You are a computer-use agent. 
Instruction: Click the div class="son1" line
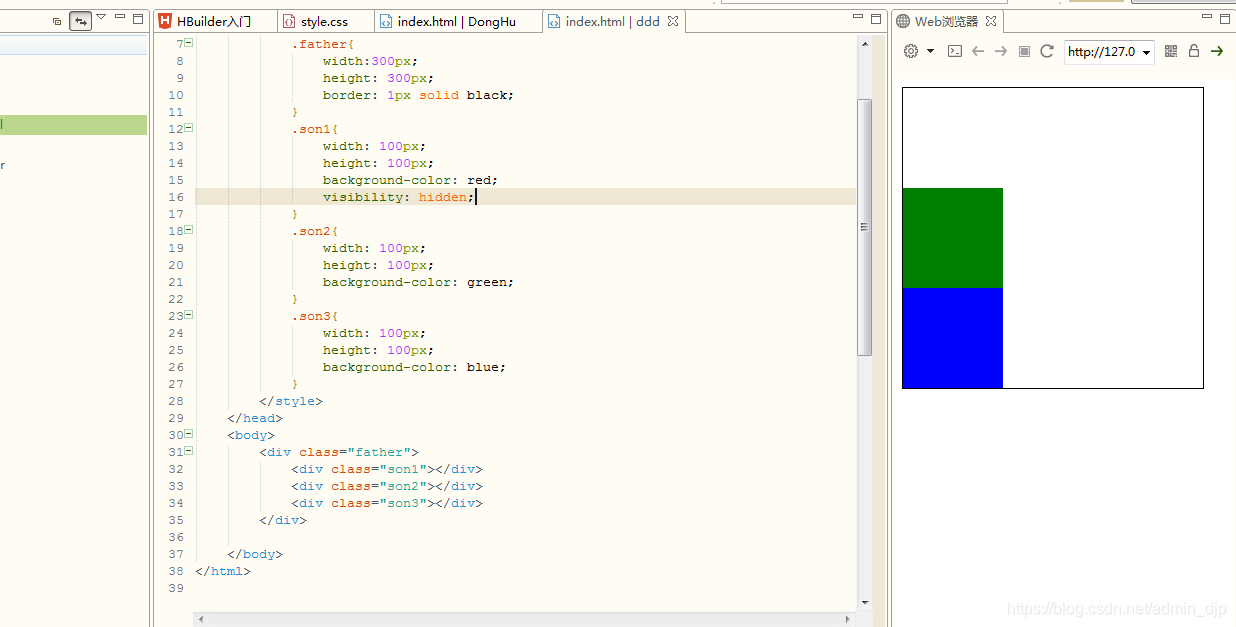click(x=387, y=469)
